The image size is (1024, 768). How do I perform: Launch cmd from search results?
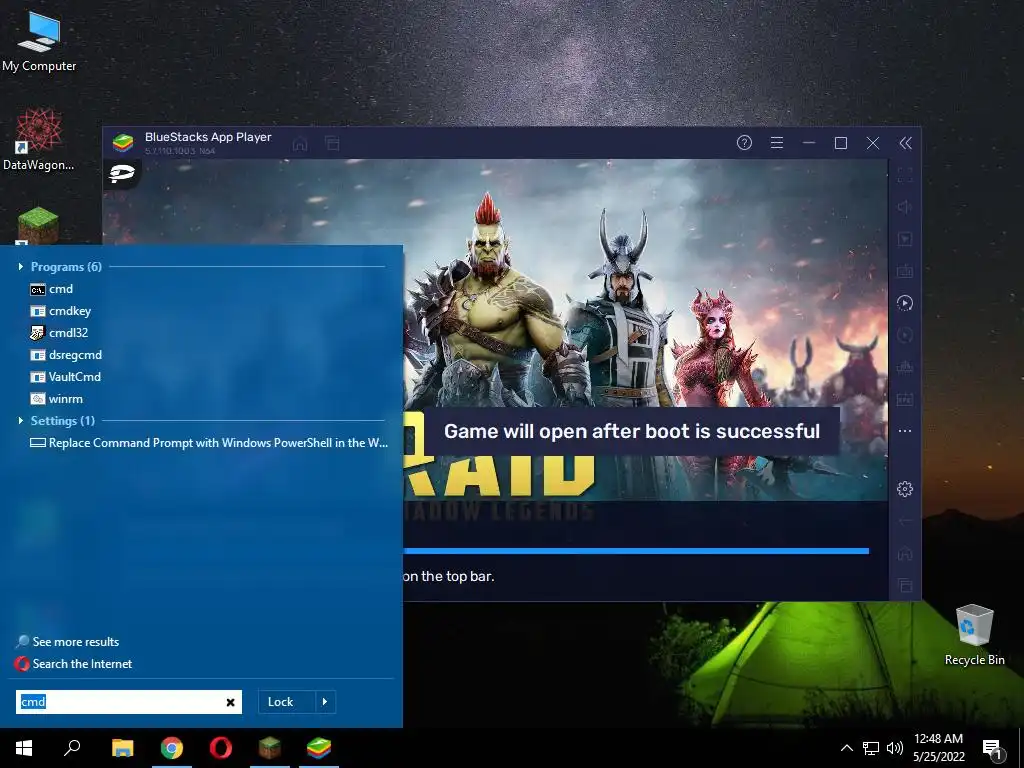[52, 289]
